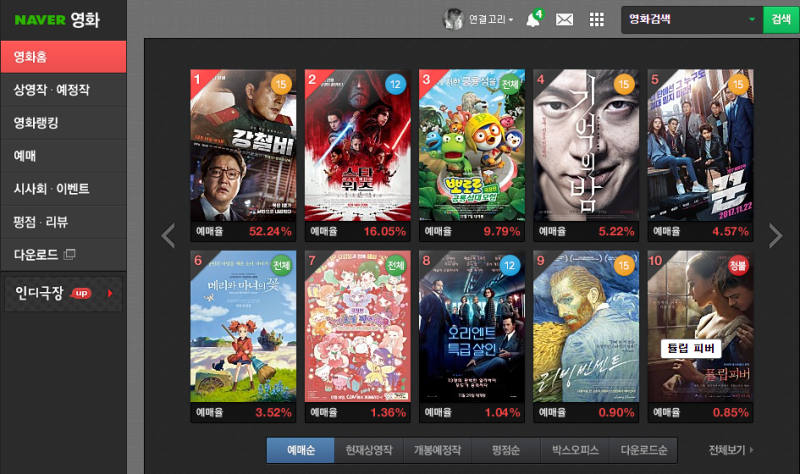Select 영화홈 in the sidebar
800x474 pixels.
[x=63, y=57]
